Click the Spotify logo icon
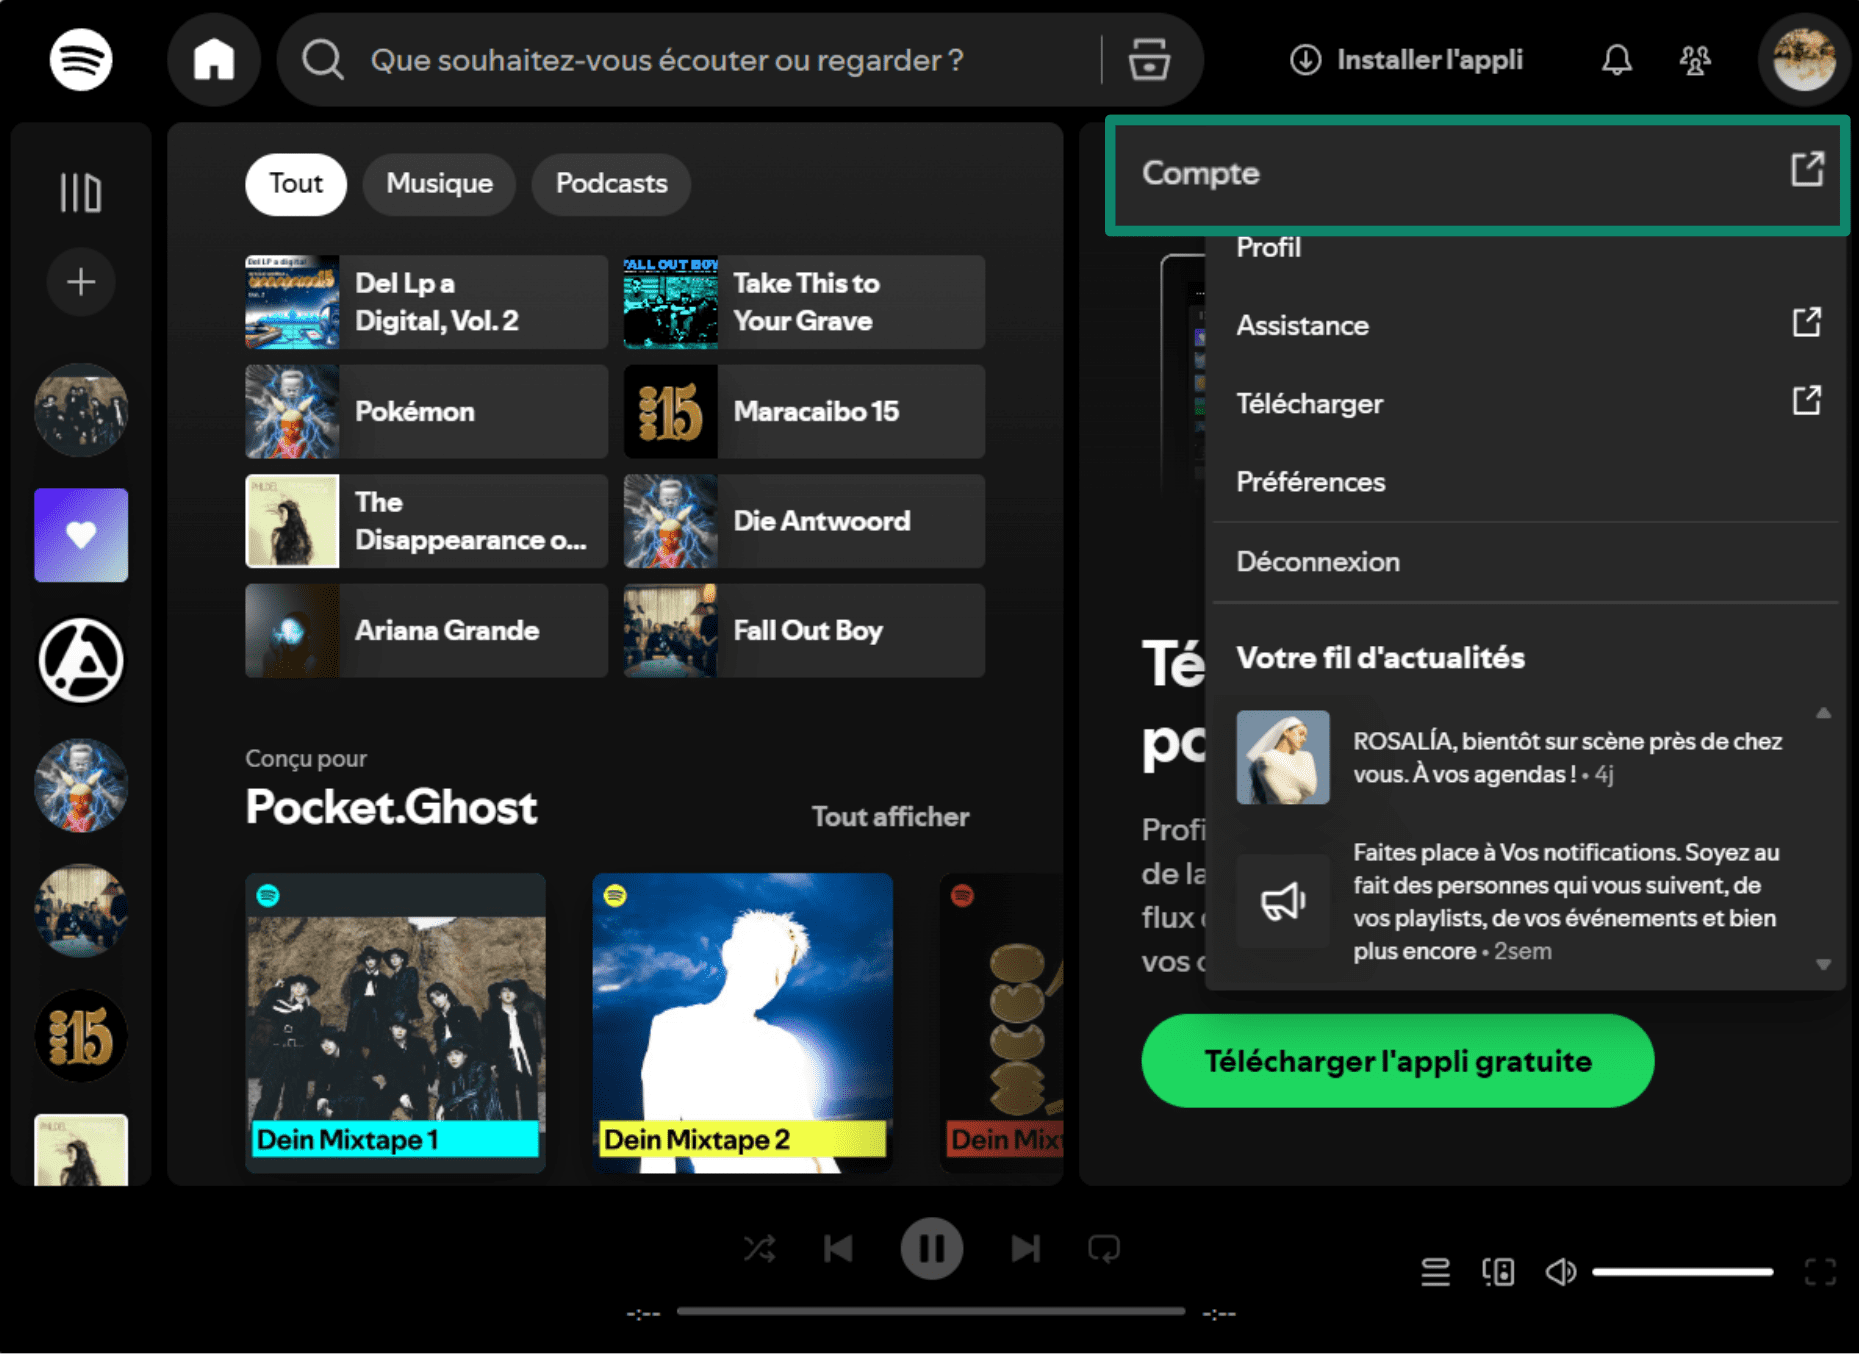Image resolution: width=1859 pixels, height=1354 pixels. [x=81, y=60]
